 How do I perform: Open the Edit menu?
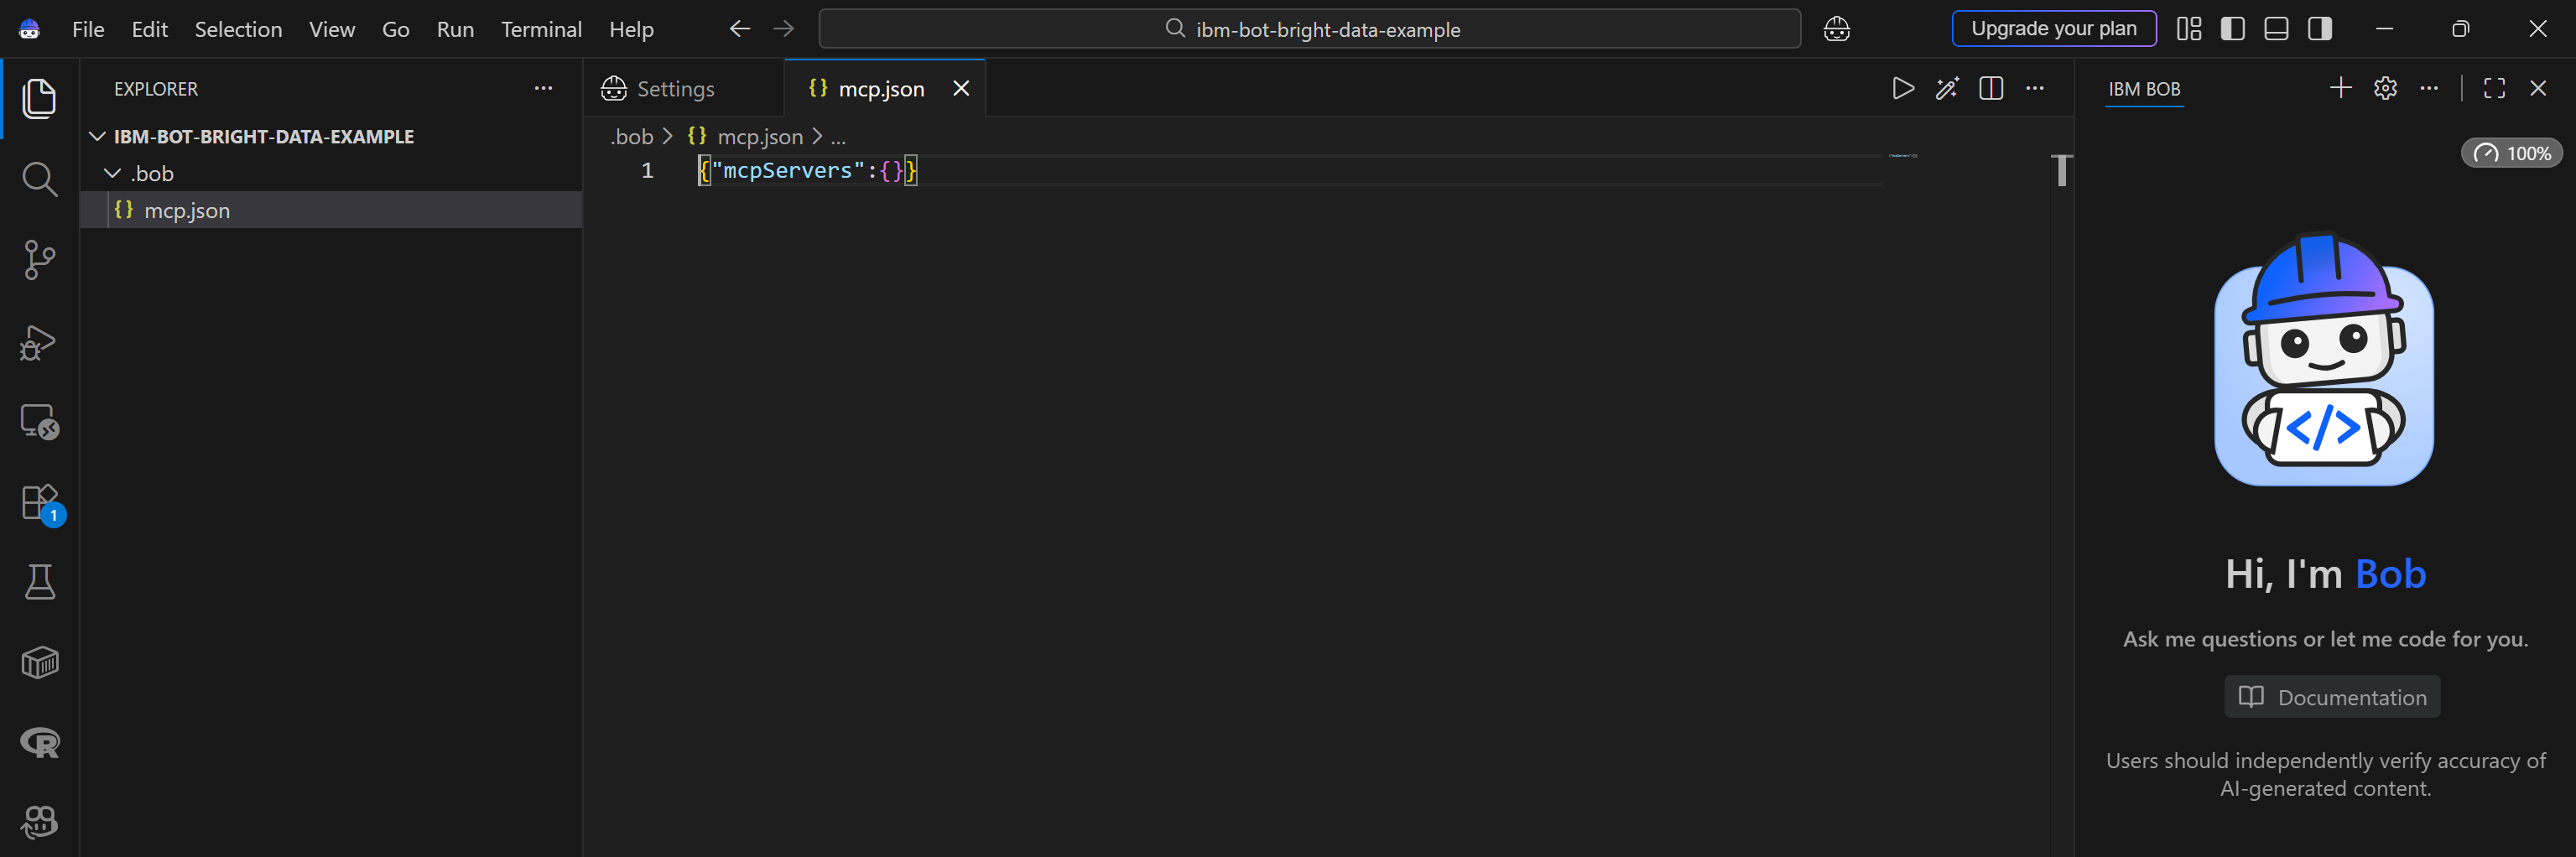(x=149, y=29)
